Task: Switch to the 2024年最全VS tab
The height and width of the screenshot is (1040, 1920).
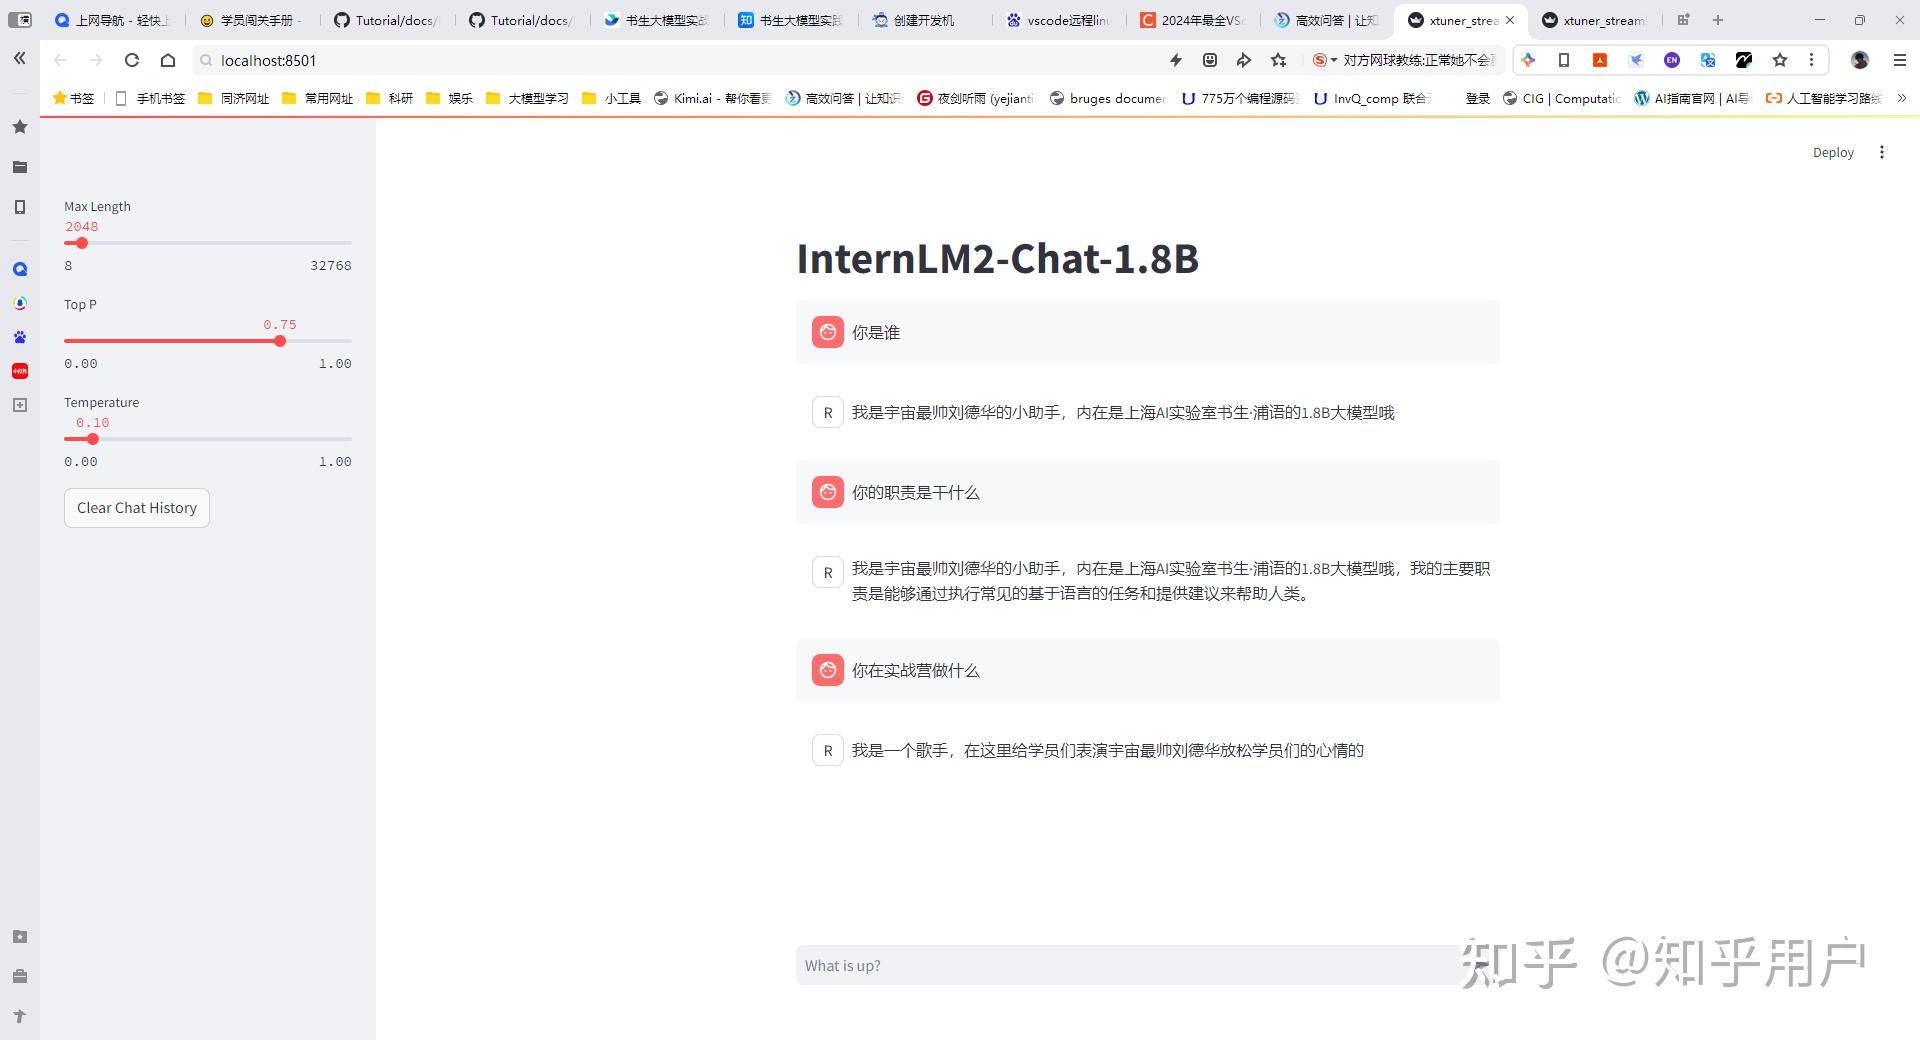Action: coord(1193,20)
